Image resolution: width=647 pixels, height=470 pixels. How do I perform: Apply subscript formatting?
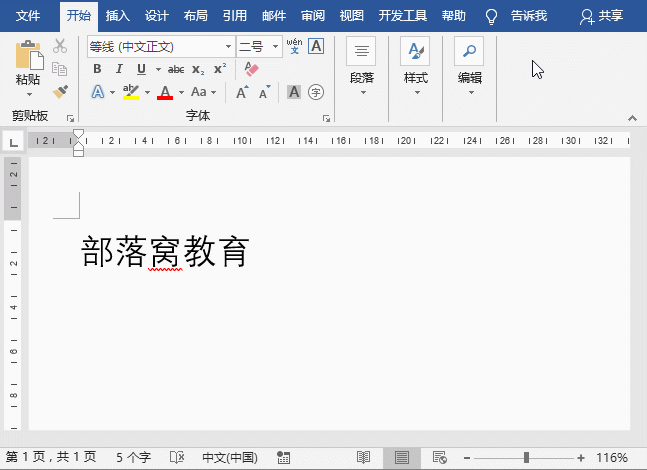(x=198, y=69)
